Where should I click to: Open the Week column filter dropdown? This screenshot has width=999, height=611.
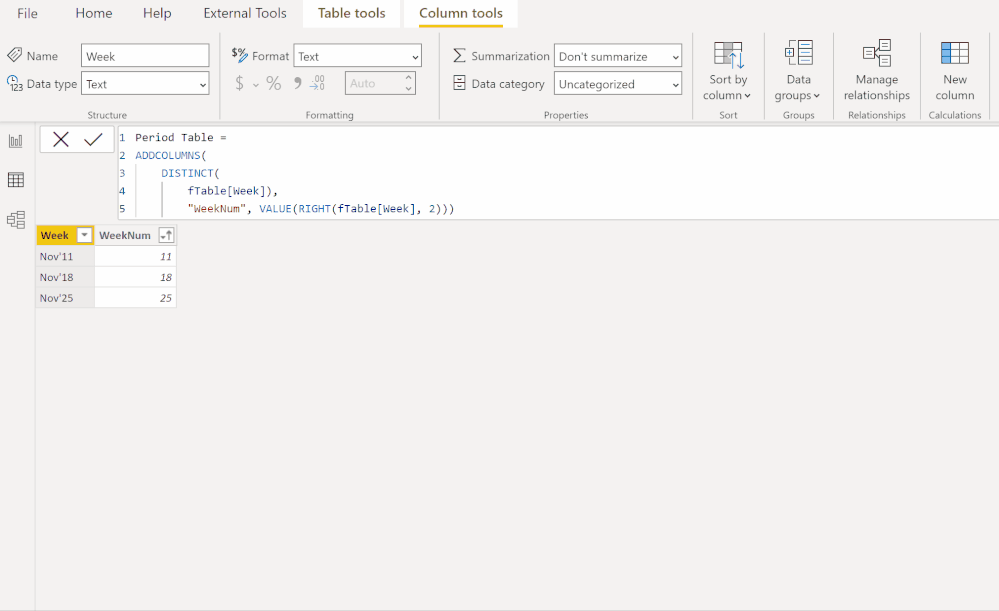click(84, 235)
